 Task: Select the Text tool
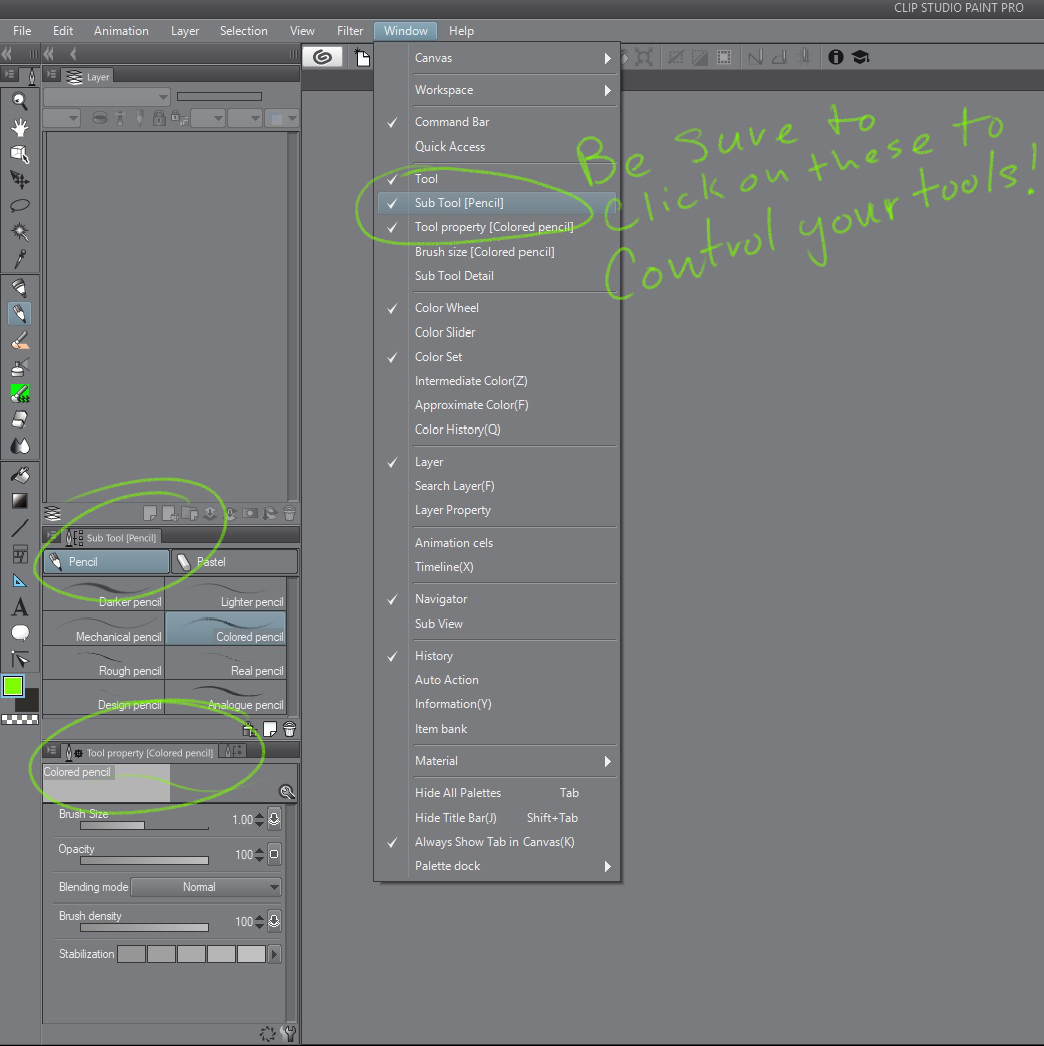[x=19, y=607]
